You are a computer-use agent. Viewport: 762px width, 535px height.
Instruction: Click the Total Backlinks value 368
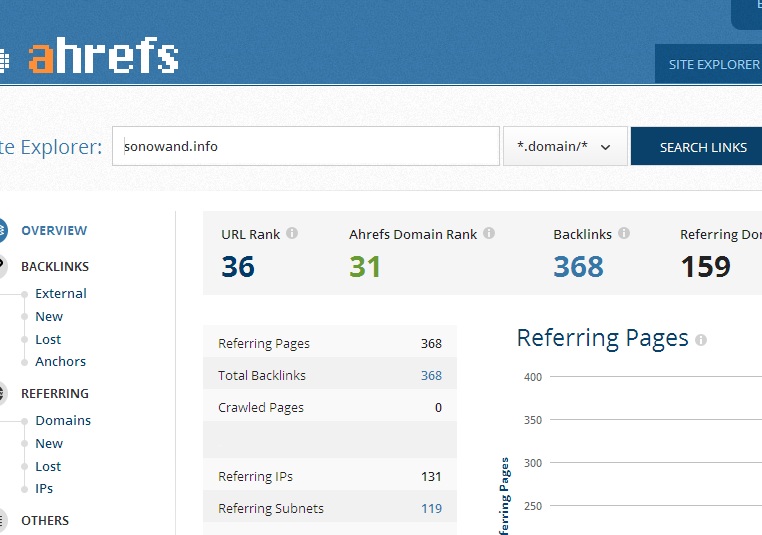click(431, 376)
